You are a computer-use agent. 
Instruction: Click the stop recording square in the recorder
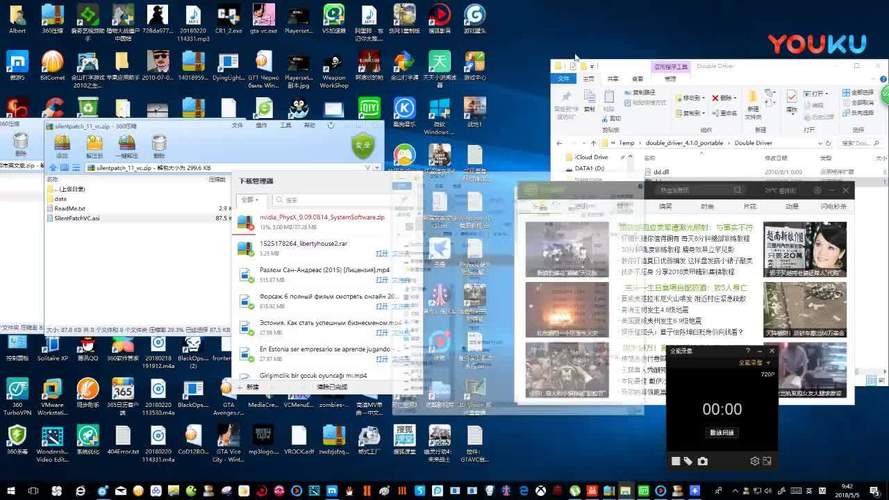point(675,461)
